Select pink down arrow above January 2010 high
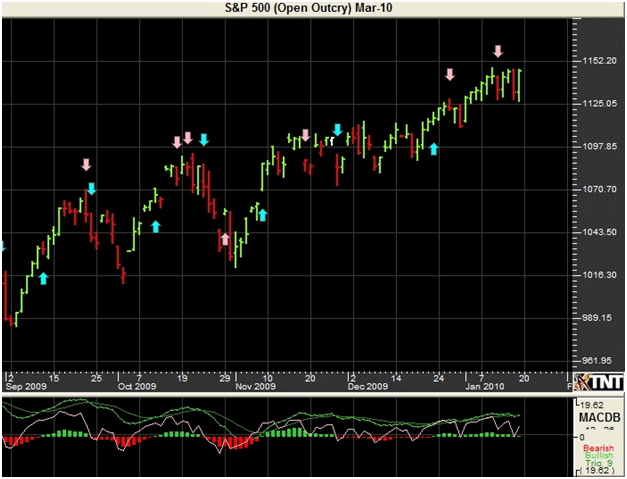627x479 pixels. point(497,51)
